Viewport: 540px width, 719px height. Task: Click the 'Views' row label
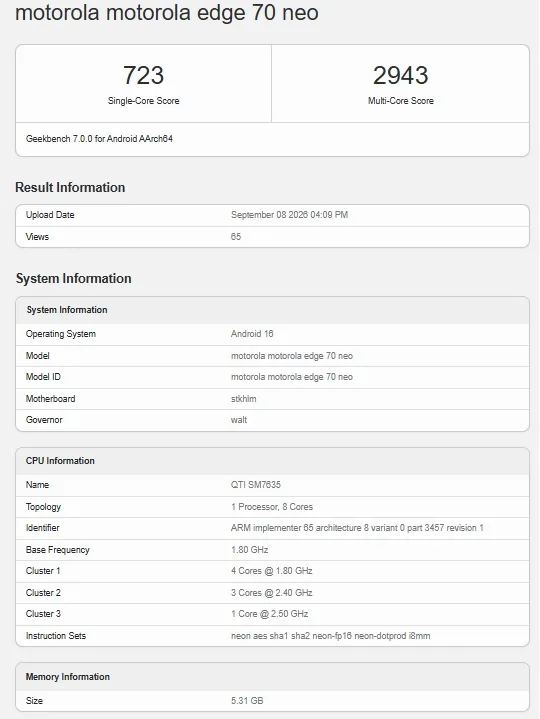click(37, 237)
